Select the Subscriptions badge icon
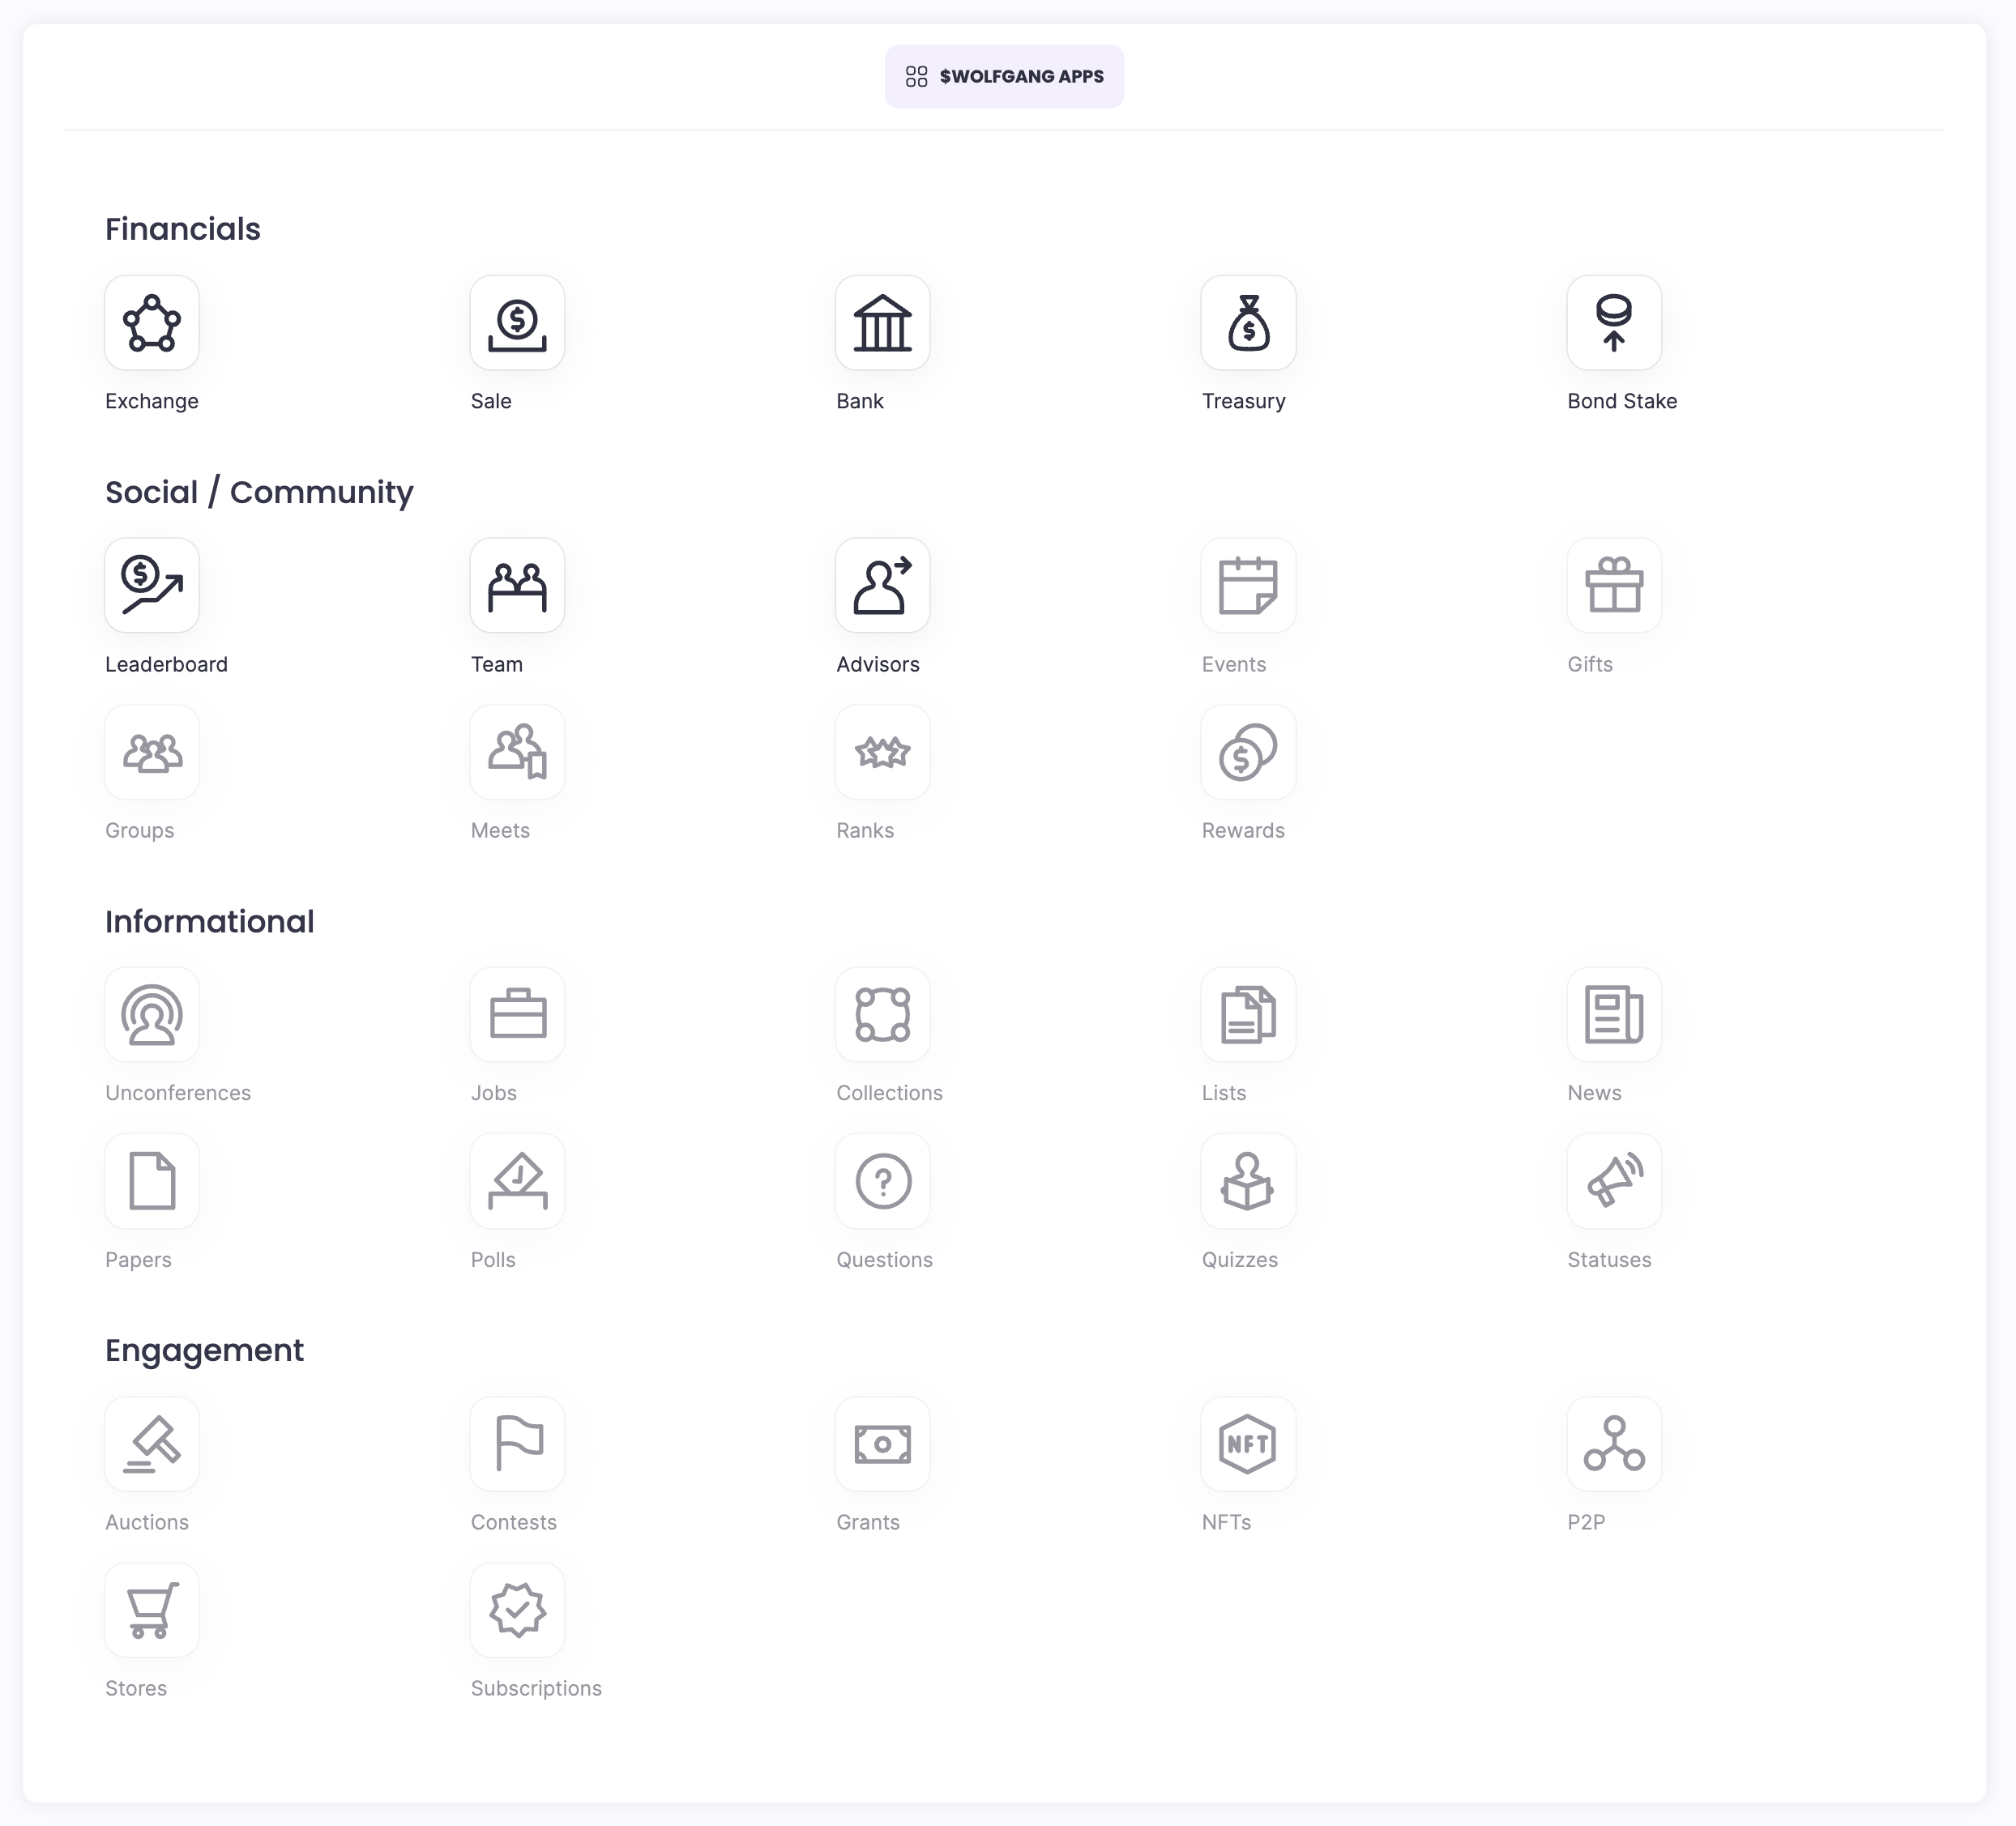 (x=517, y=1610)
